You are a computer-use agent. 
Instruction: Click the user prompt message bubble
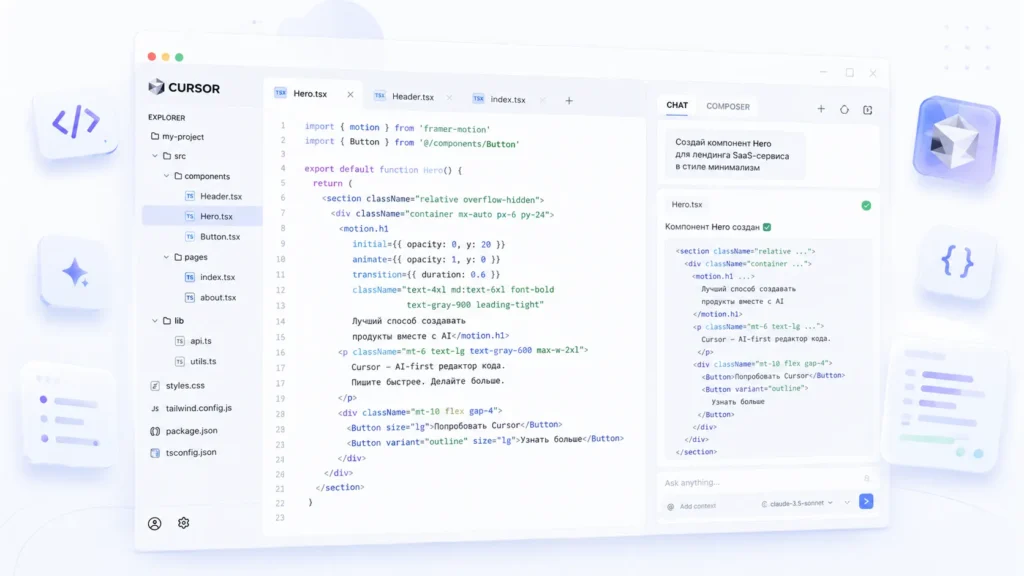(x=736, y=155)
